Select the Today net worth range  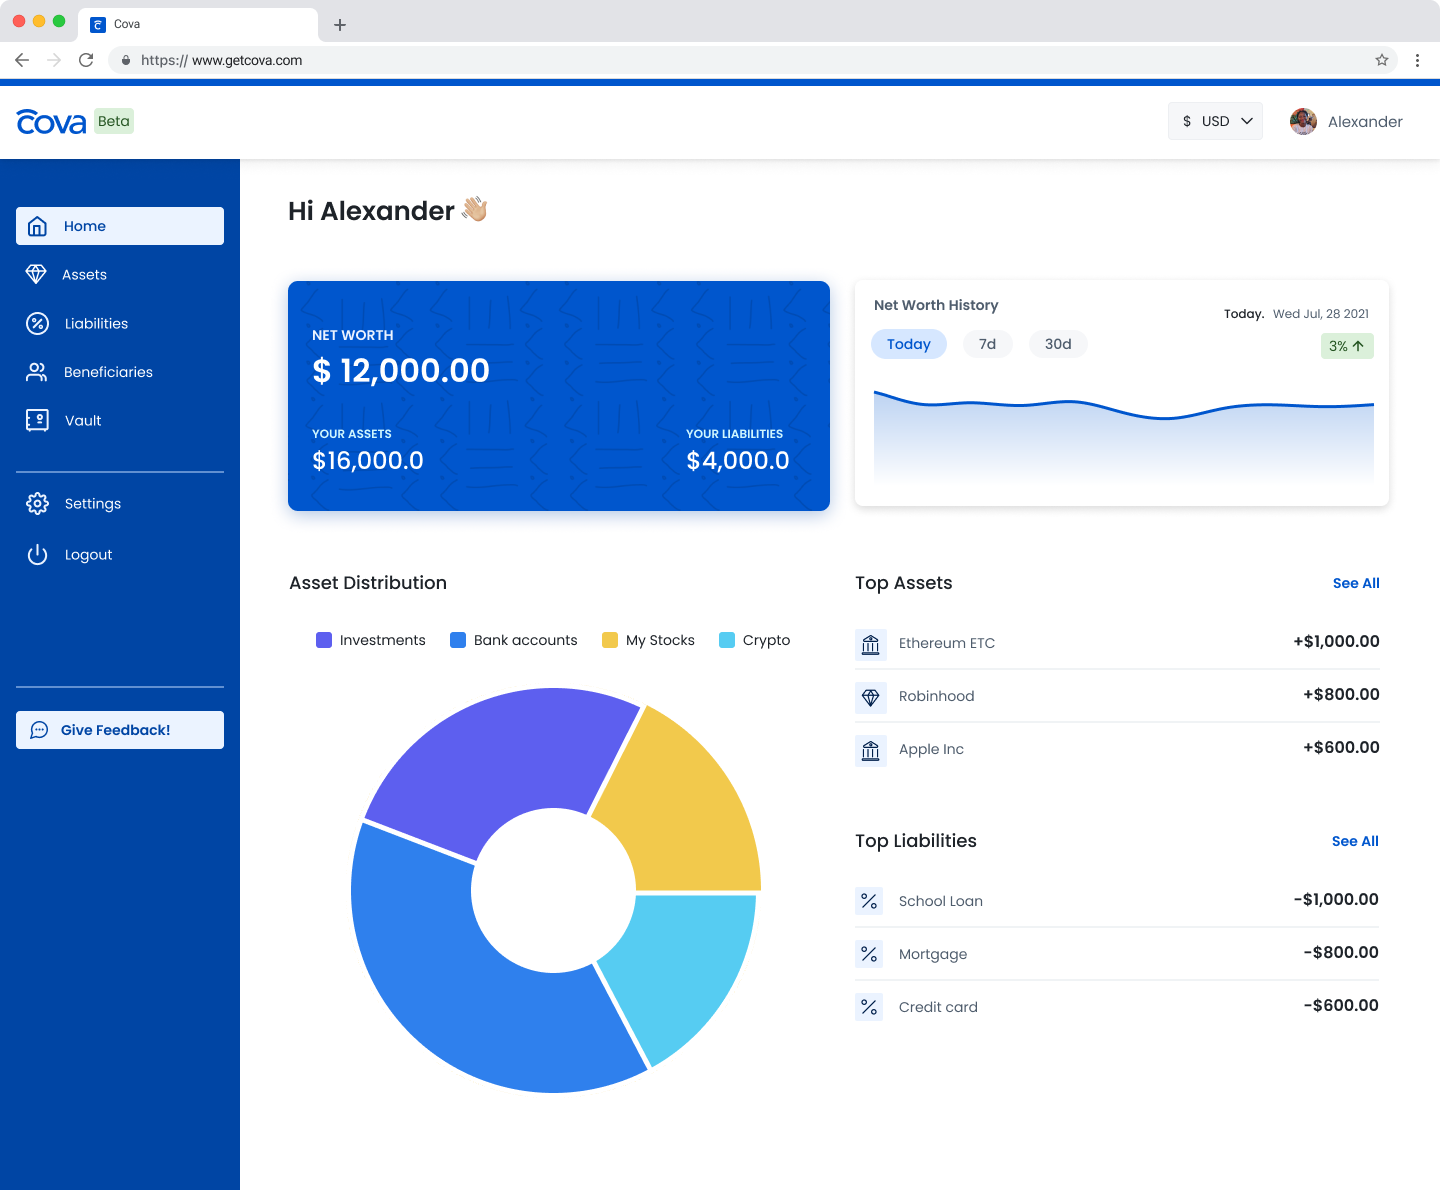[x=909, y=344]
